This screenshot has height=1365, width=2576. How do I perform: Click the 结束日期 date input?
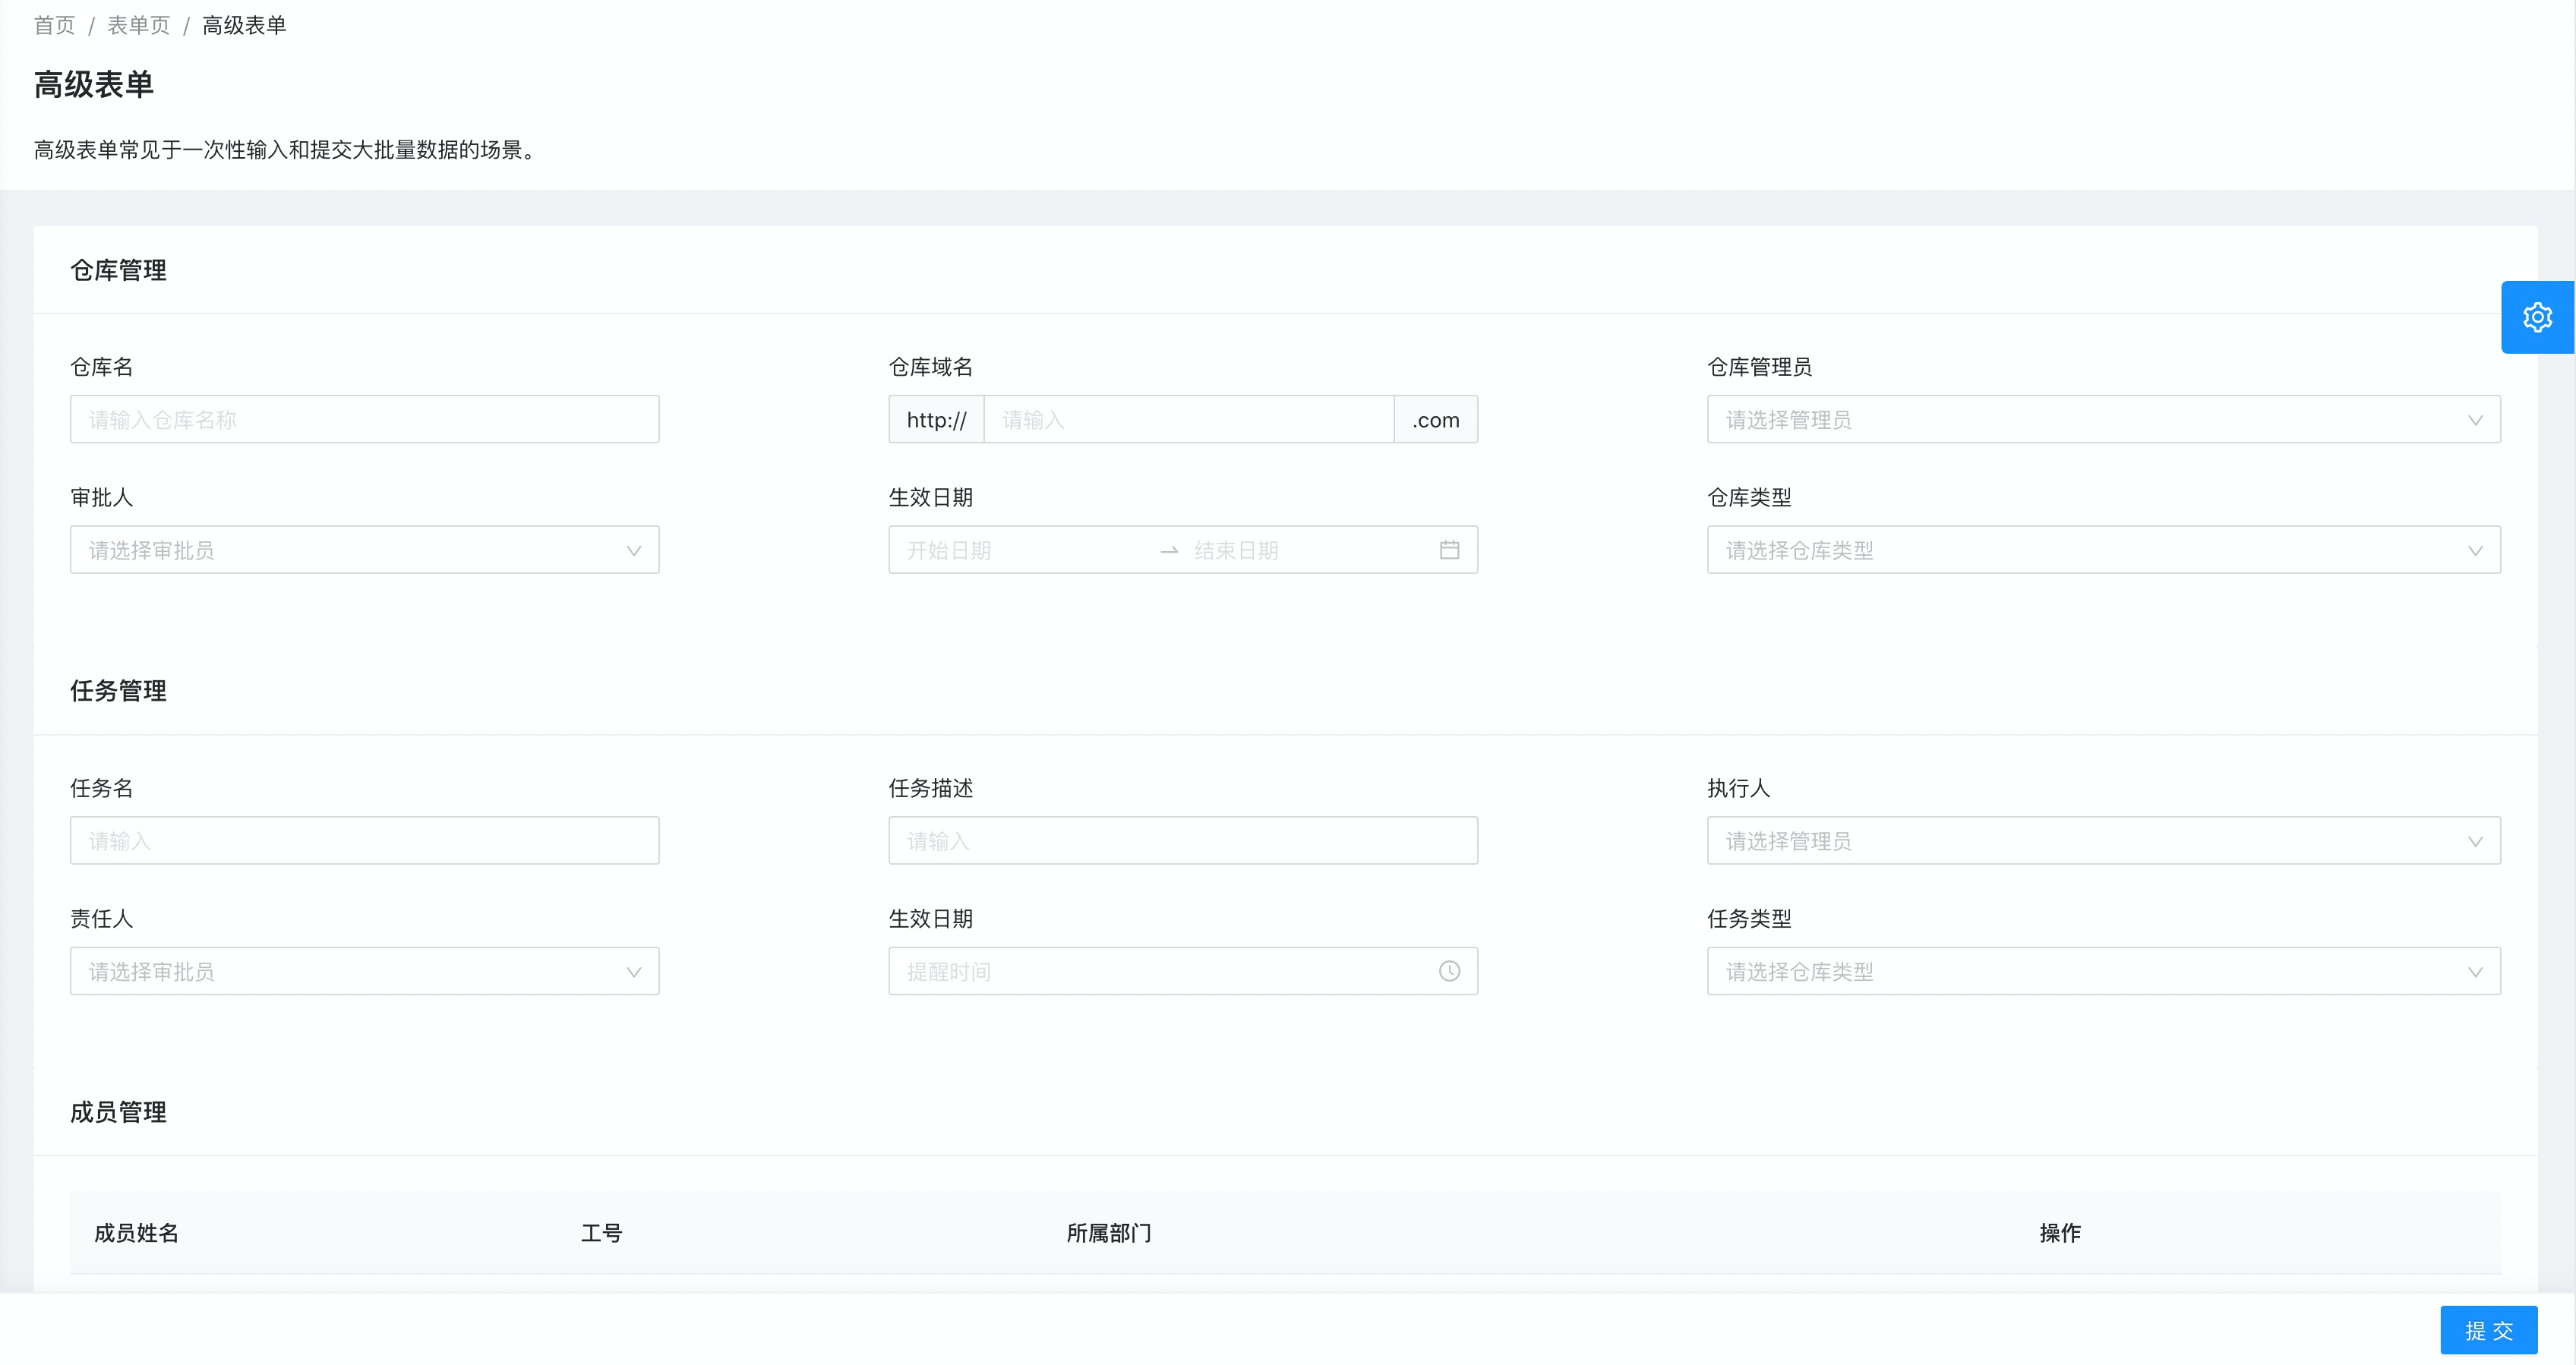tap(1300, 550)
